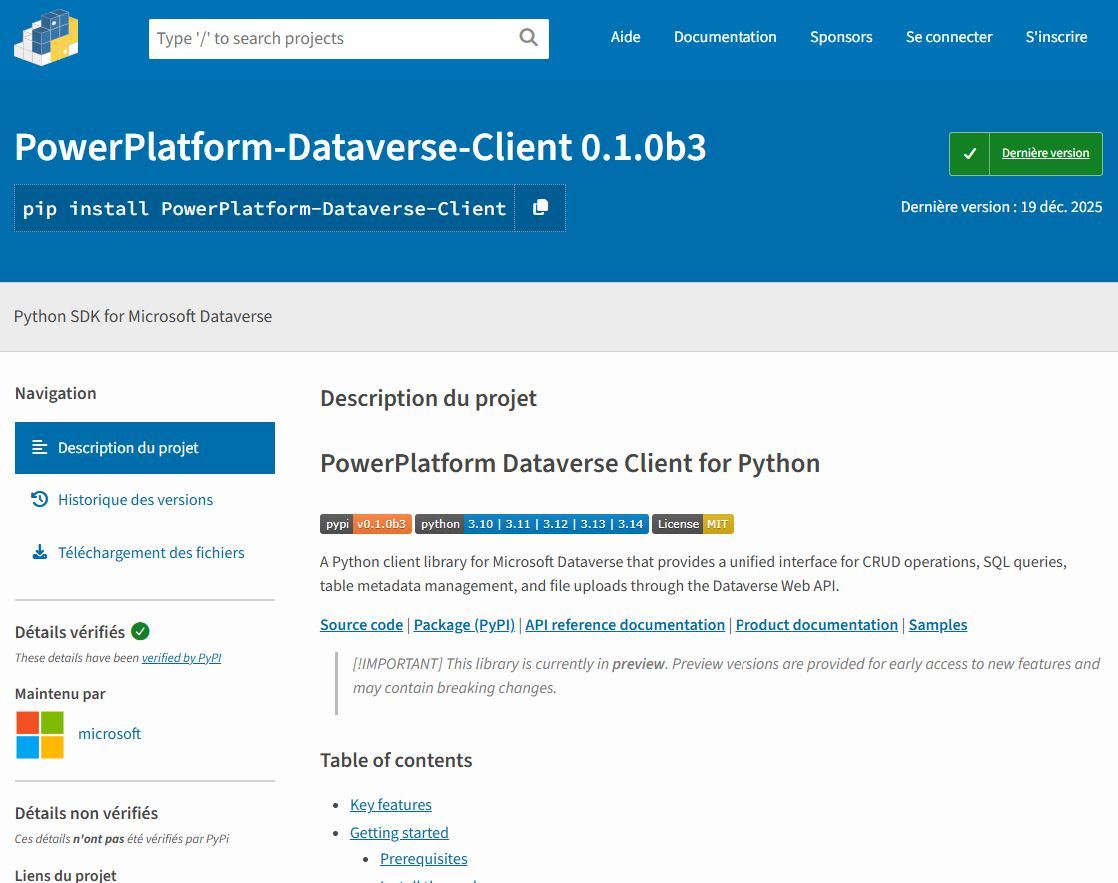Jump to Prerequisites section

click(x=424, y=859)
